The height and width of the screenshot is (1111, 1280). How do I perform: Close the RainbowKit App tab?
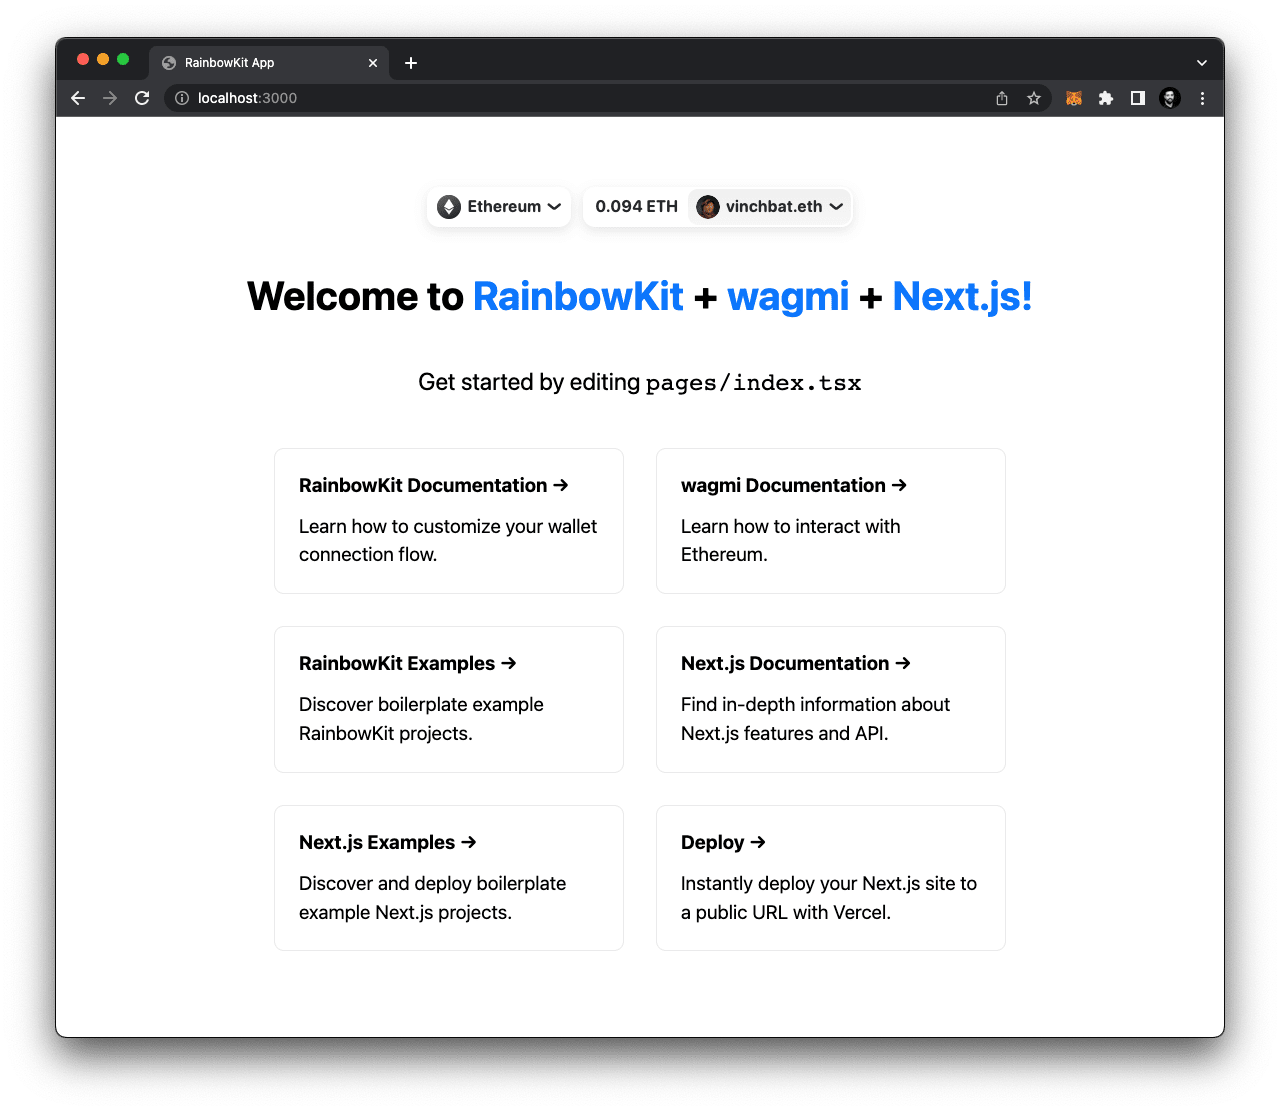pyautogui.click(x=373, y=63)
